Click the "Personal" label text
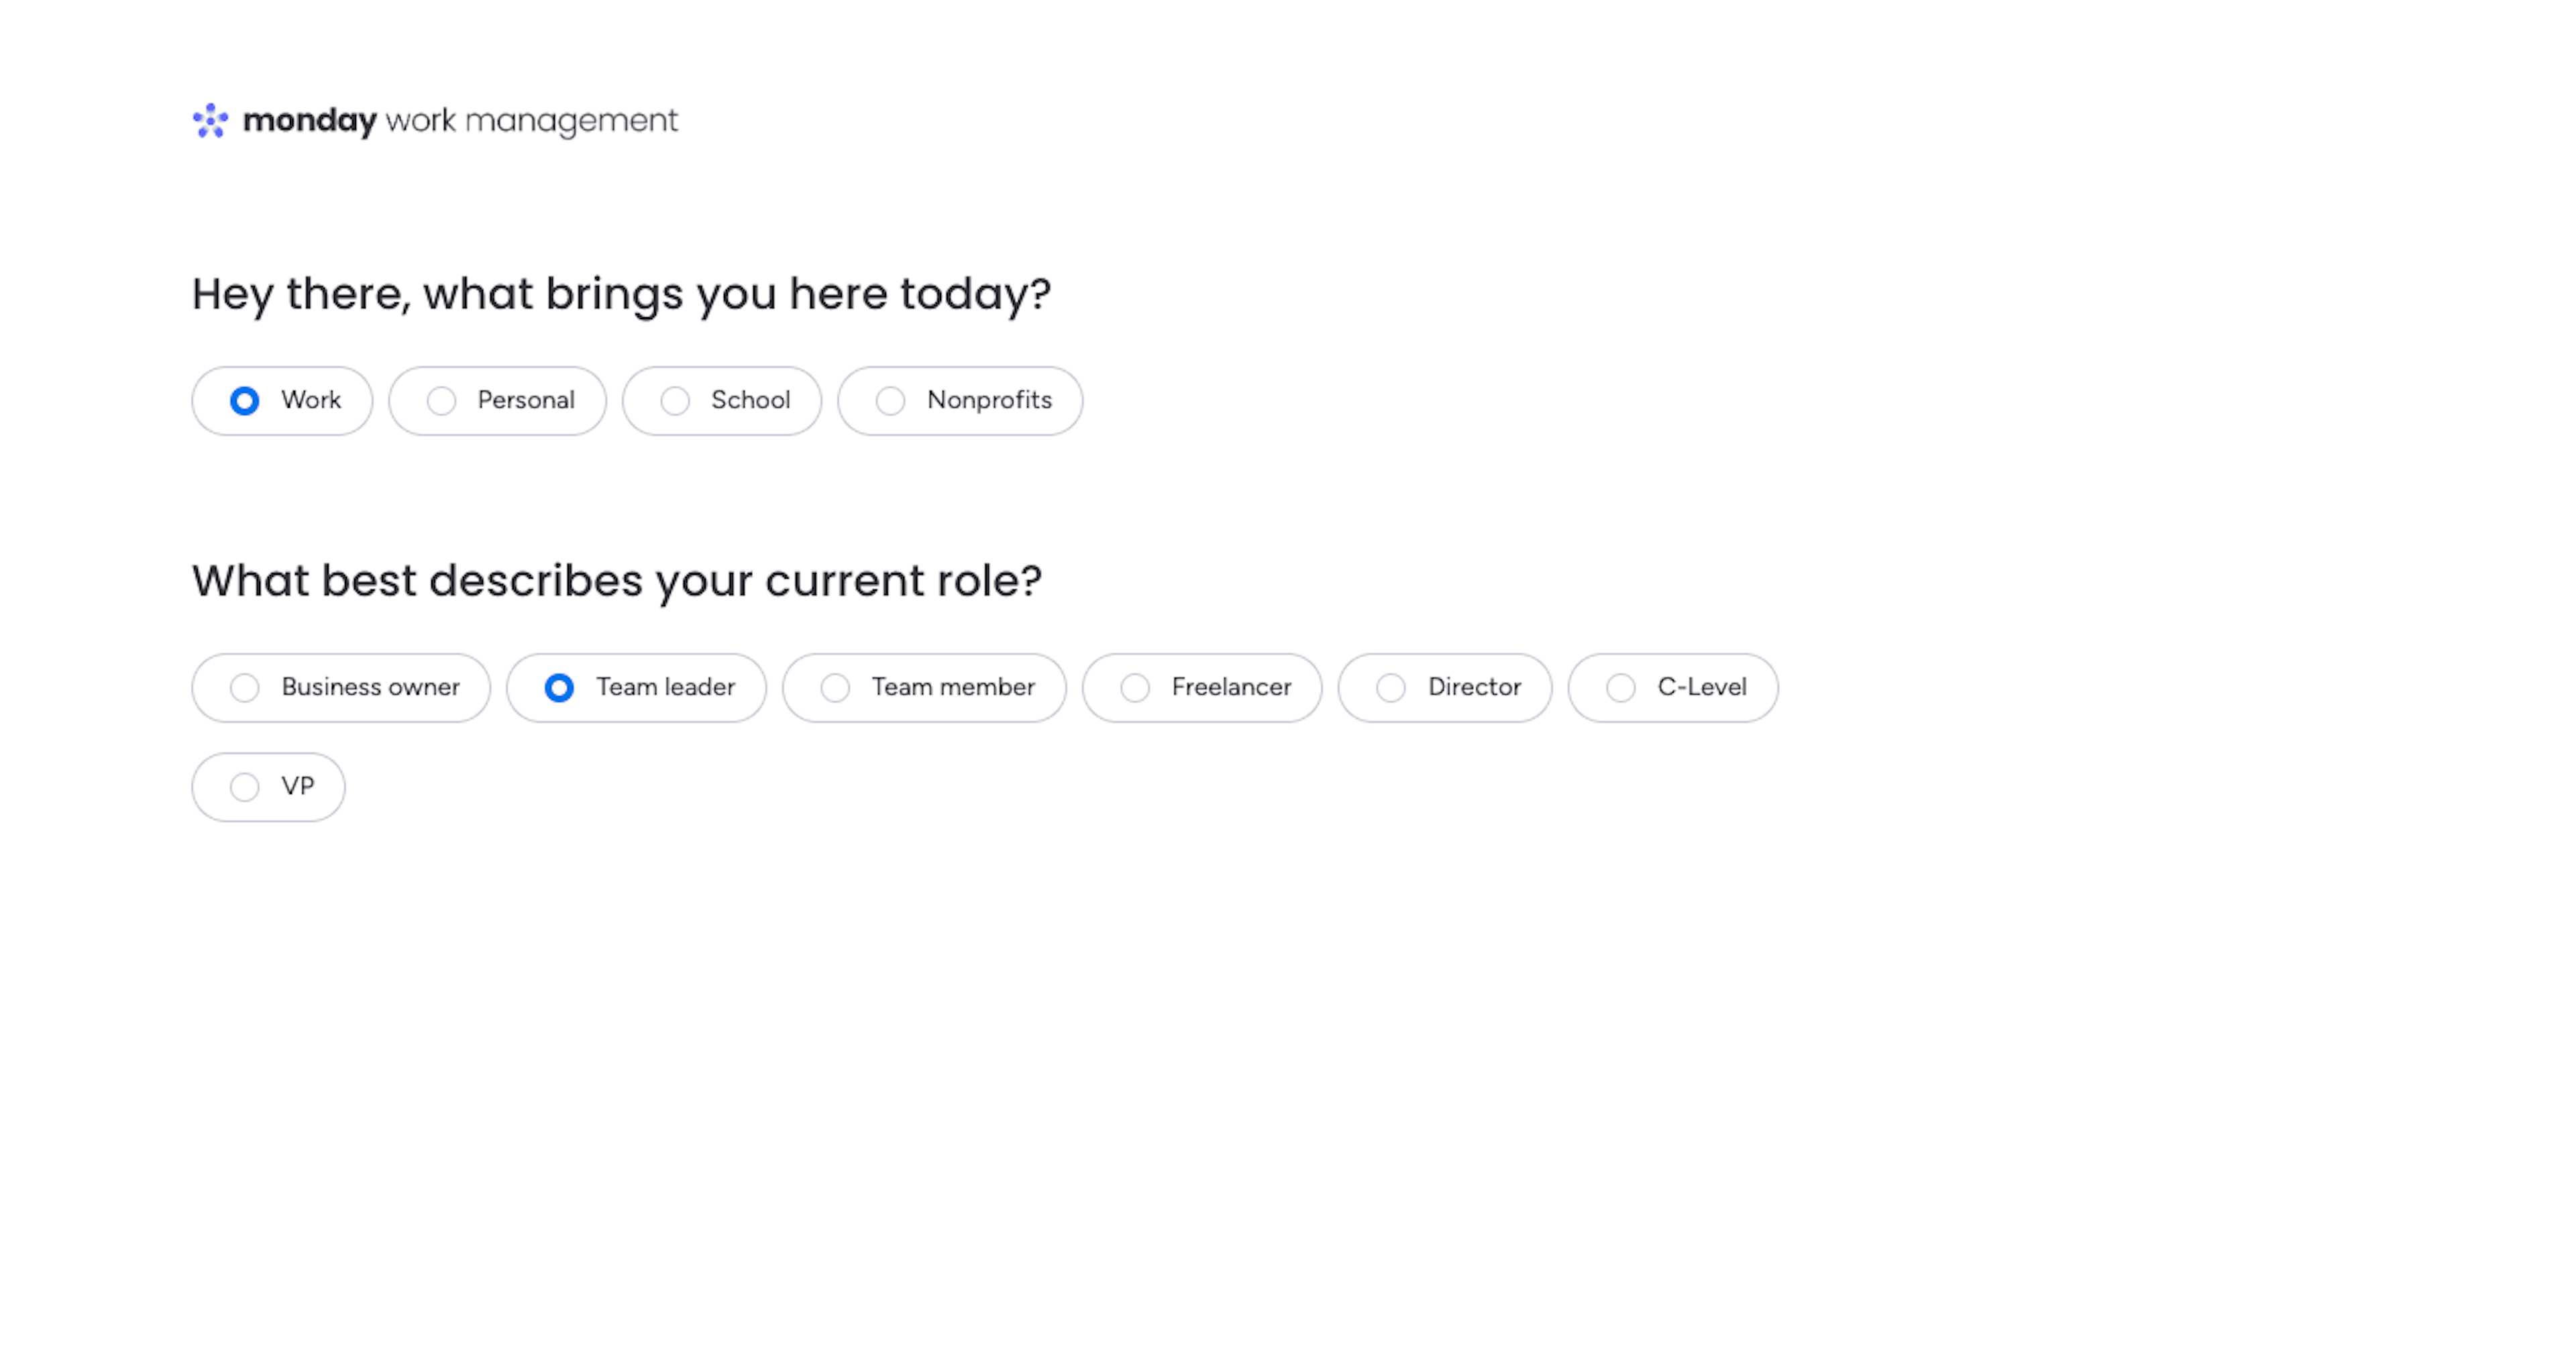 pyautogui.click(x=526, y=400)
